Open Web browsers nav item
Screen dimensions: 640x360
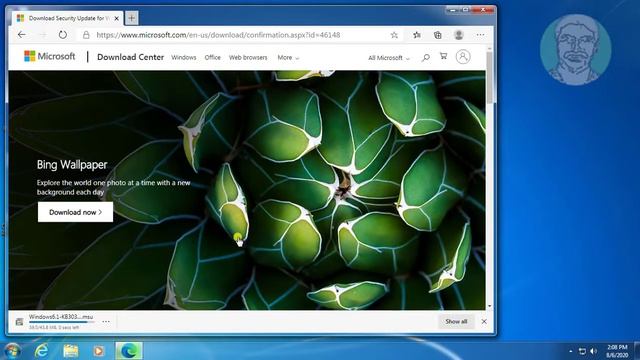tap(248, 58)
